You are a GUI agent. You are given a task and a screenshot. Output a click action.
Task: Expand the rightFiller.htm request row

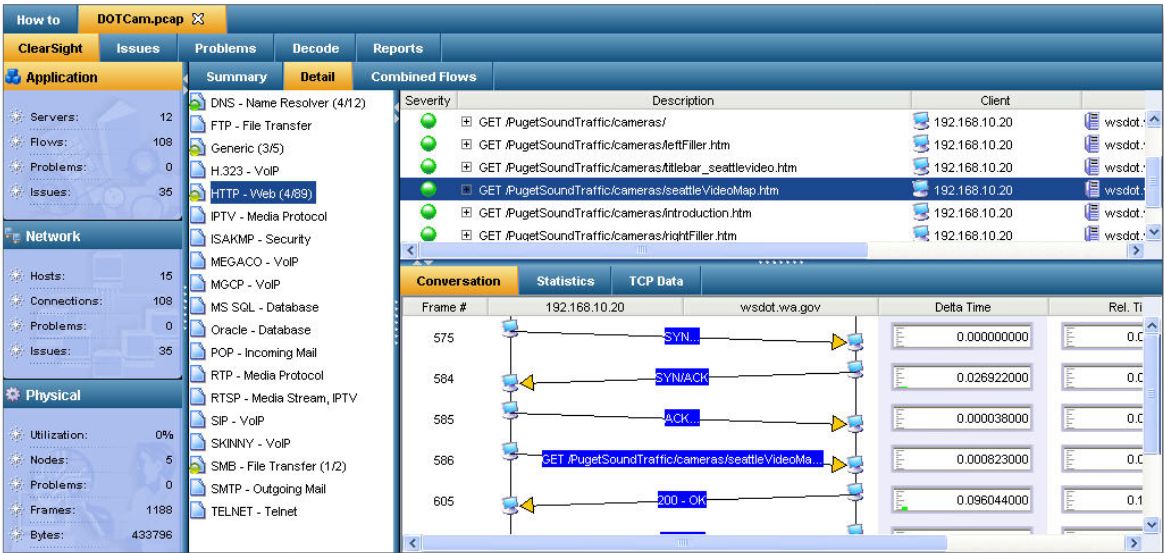[466, 235]
